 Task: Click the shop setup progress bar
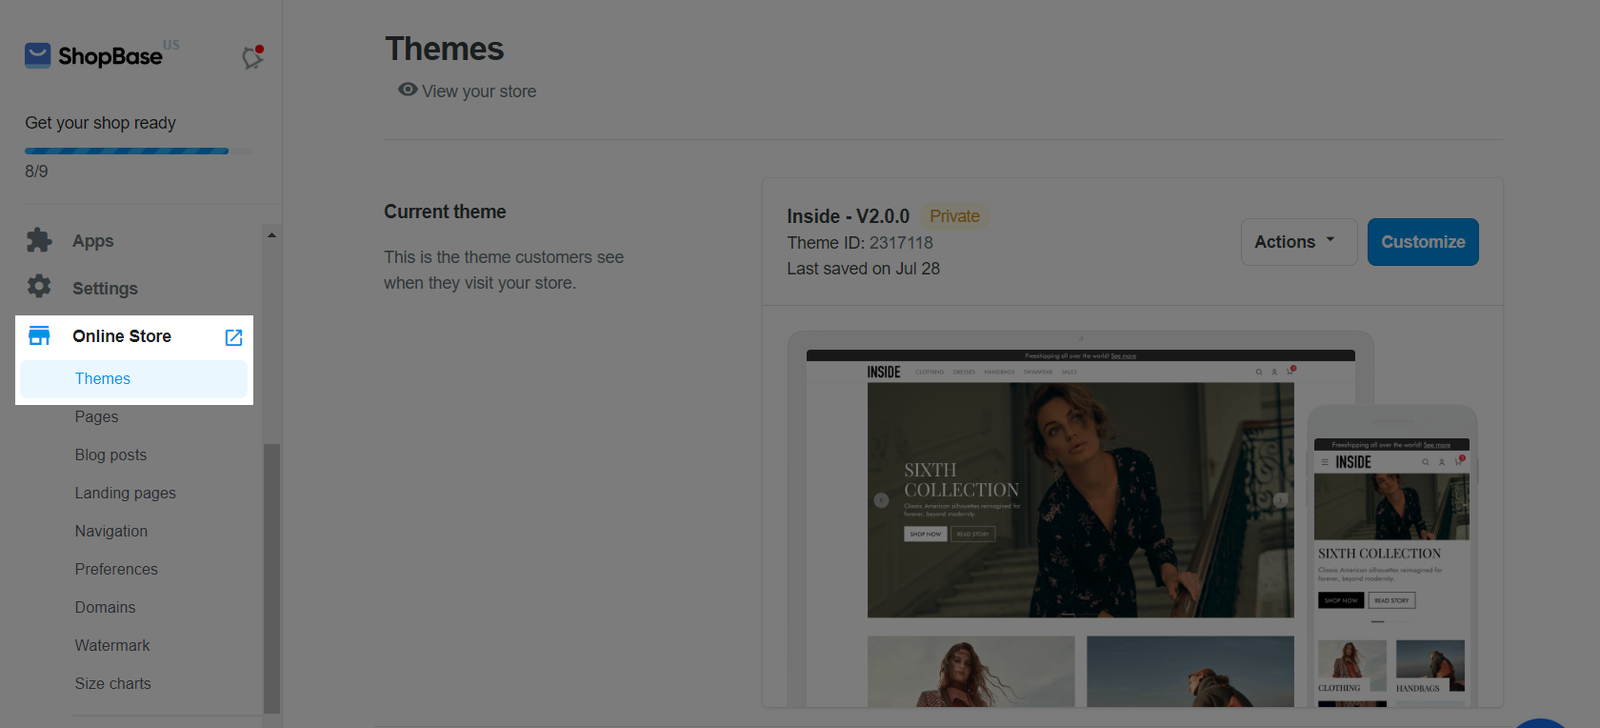click(x=127, y=151)
